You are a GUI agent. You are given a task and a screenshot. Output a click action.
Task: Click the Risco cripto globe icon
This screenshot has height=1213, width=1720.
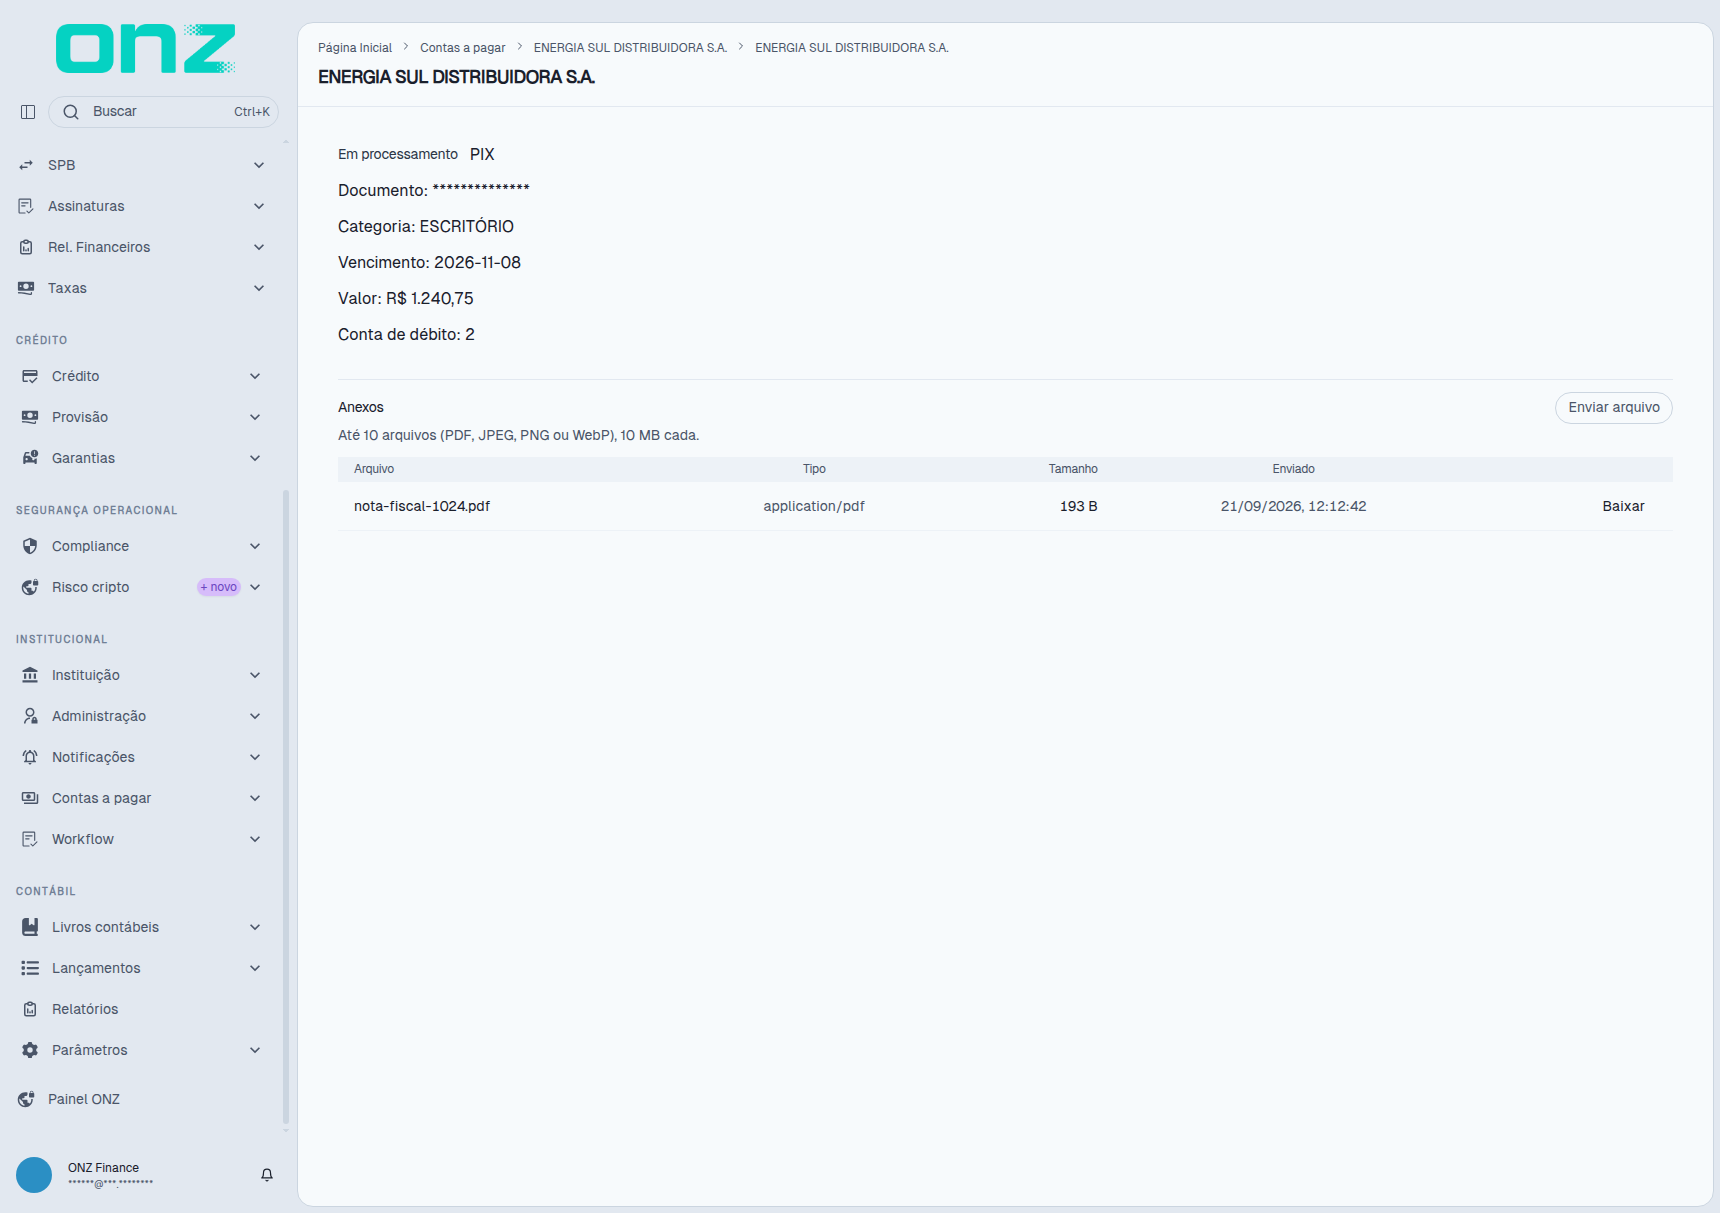(x=30, y=587)
